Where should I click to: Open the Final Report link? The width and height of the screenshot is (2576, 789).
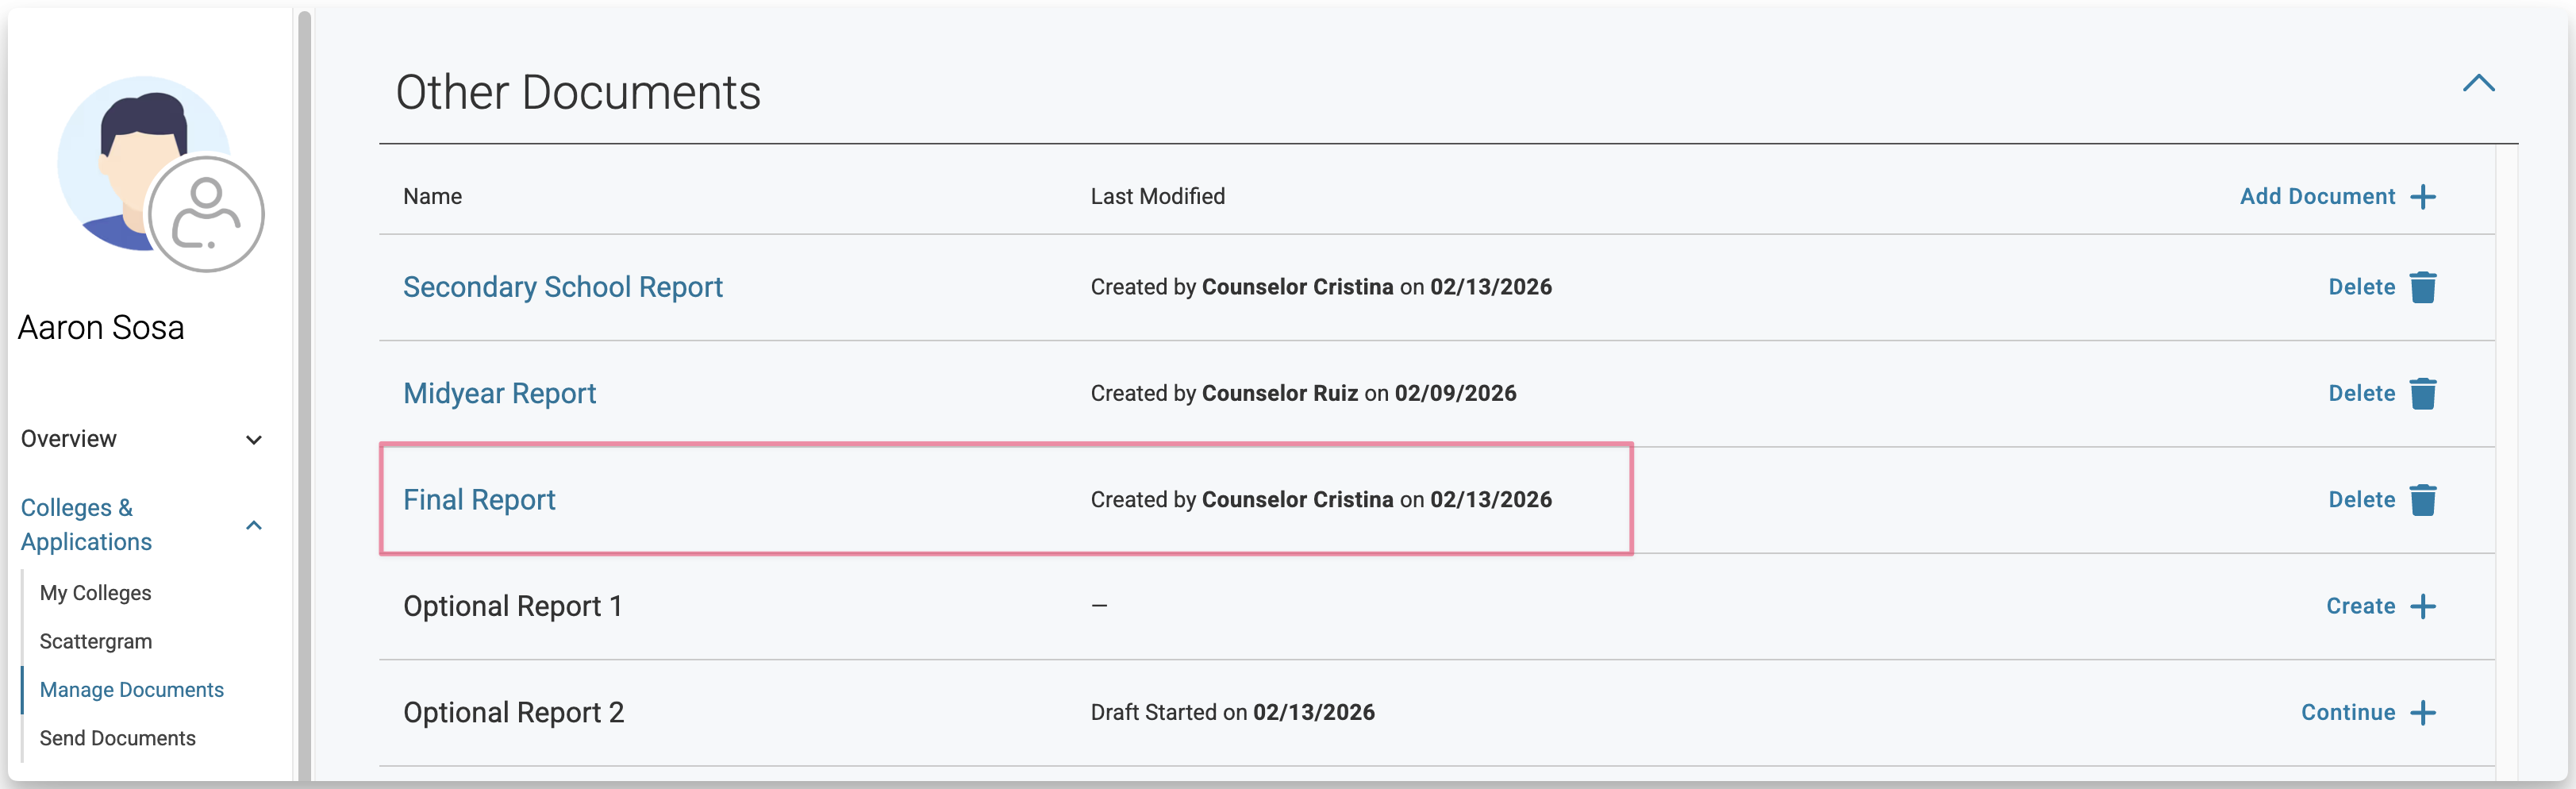point(479,500)
